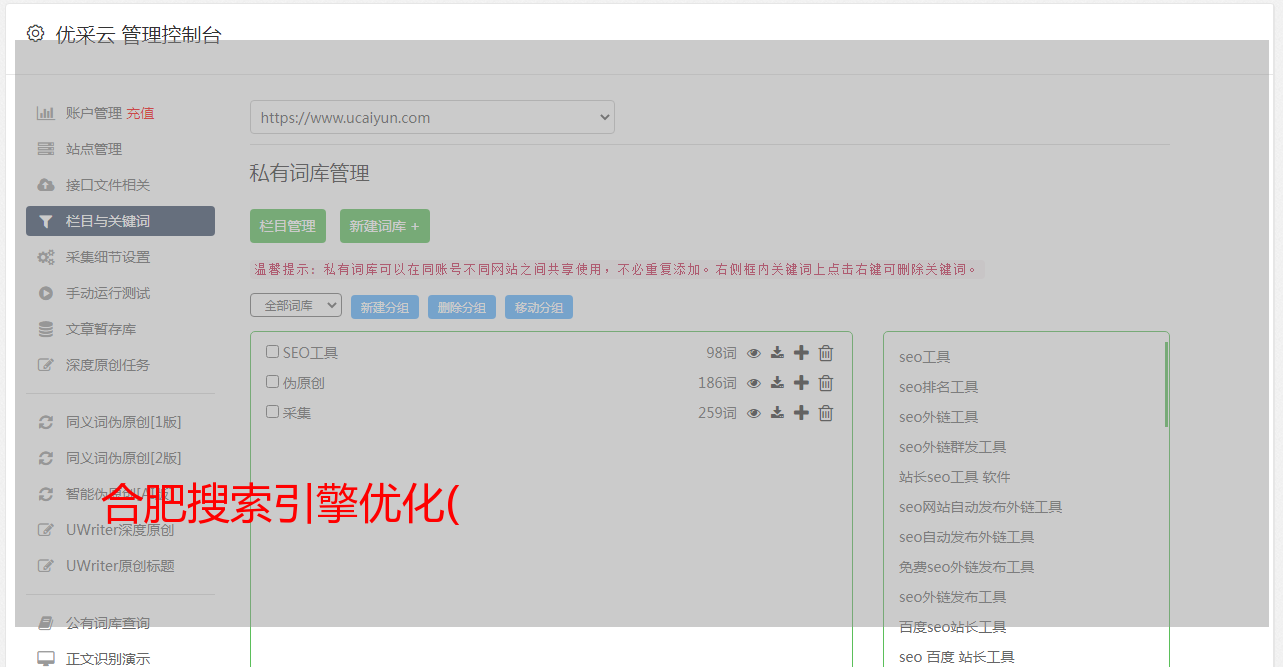Viewport: 1283px width, 667px height.
Task: Select the 采集 checkbox
Action: point(272,412)
